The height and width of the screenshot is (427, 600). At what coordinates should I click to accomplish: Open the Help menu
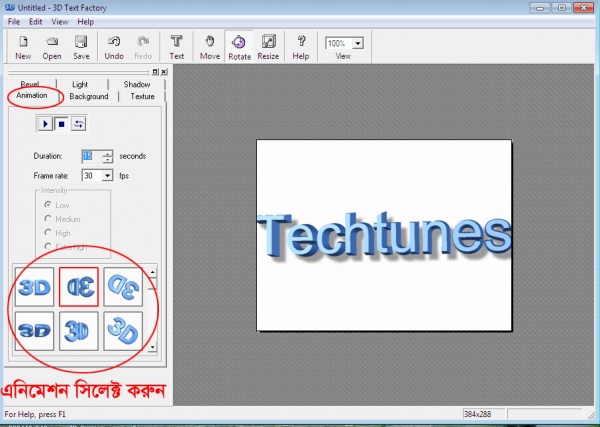coord(85,22)
